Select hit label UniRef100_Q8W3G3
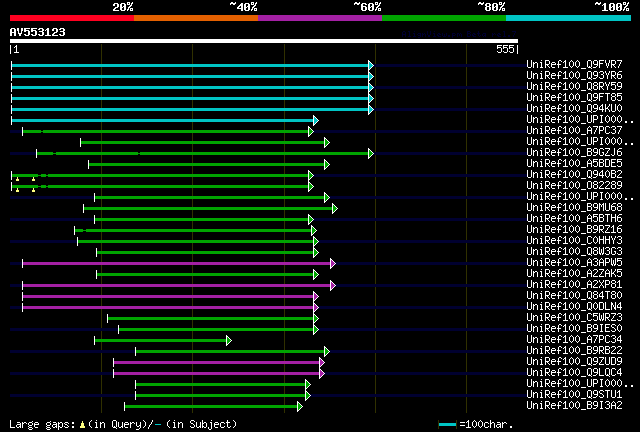 [x=574, y=252]
